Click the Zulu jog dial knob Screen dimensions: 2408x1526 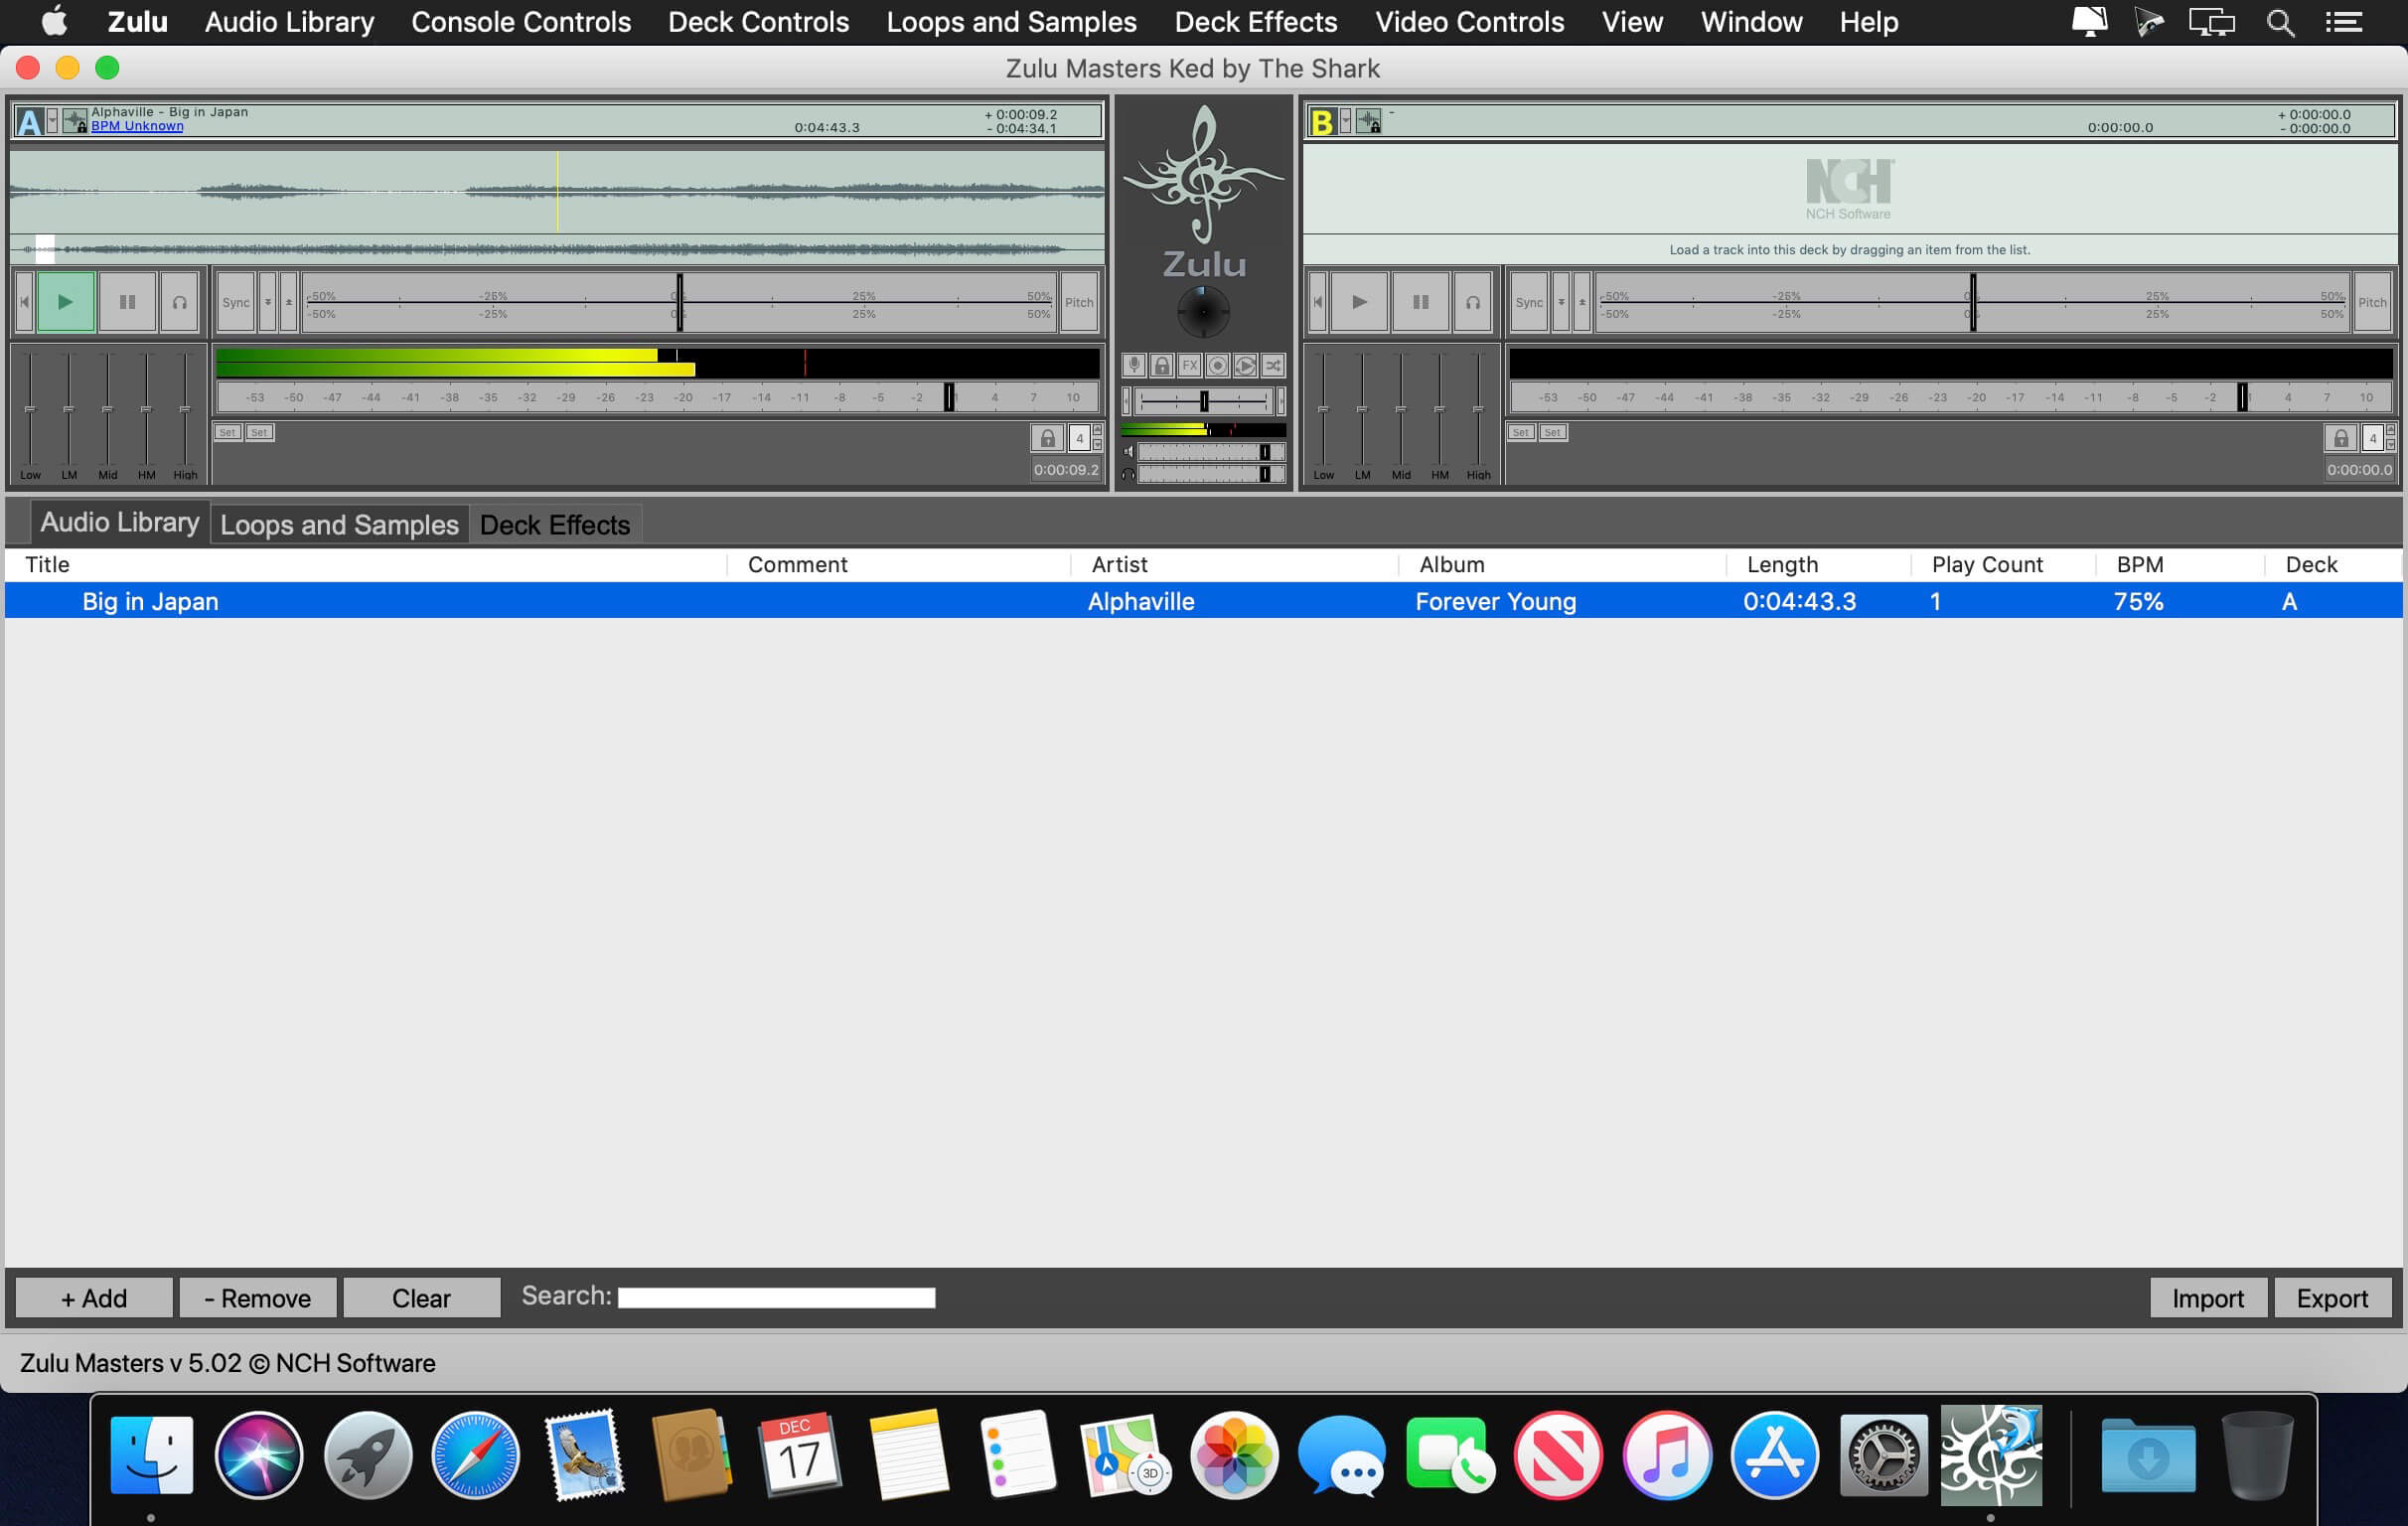pos(1204,312)
